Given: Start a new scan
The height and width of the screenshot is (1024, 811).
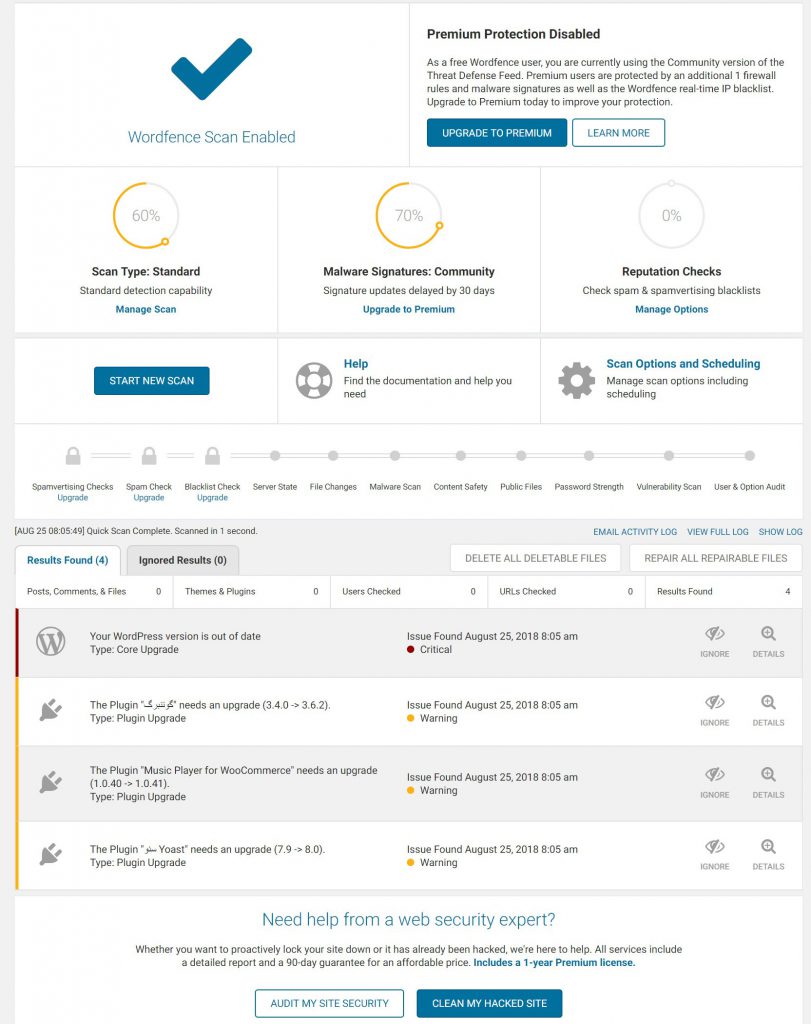Looking at the screenshot, I should tap(151, 381).
